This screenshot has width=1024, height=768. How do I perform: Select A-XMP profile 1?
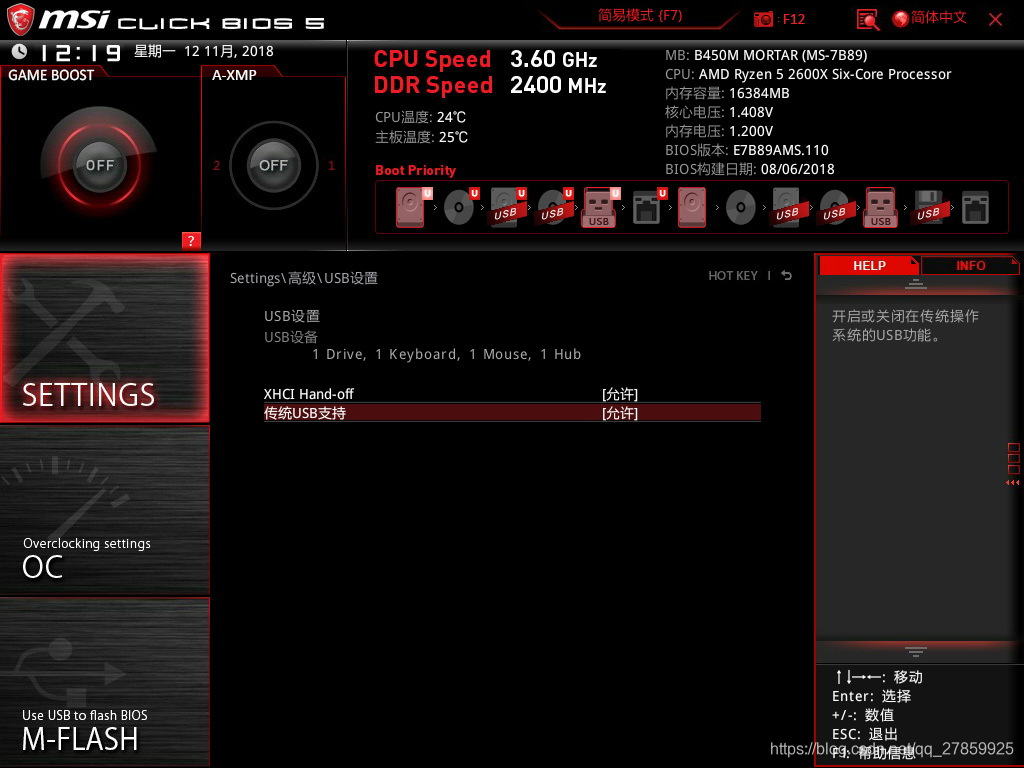click(x=331, y=165)
